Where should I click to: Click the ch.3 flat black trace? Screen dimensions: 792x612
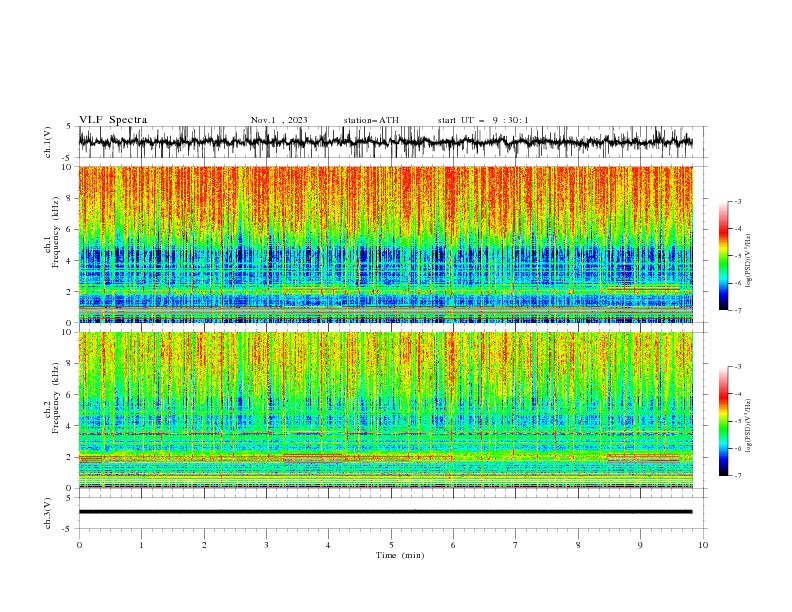pos(386,512)
